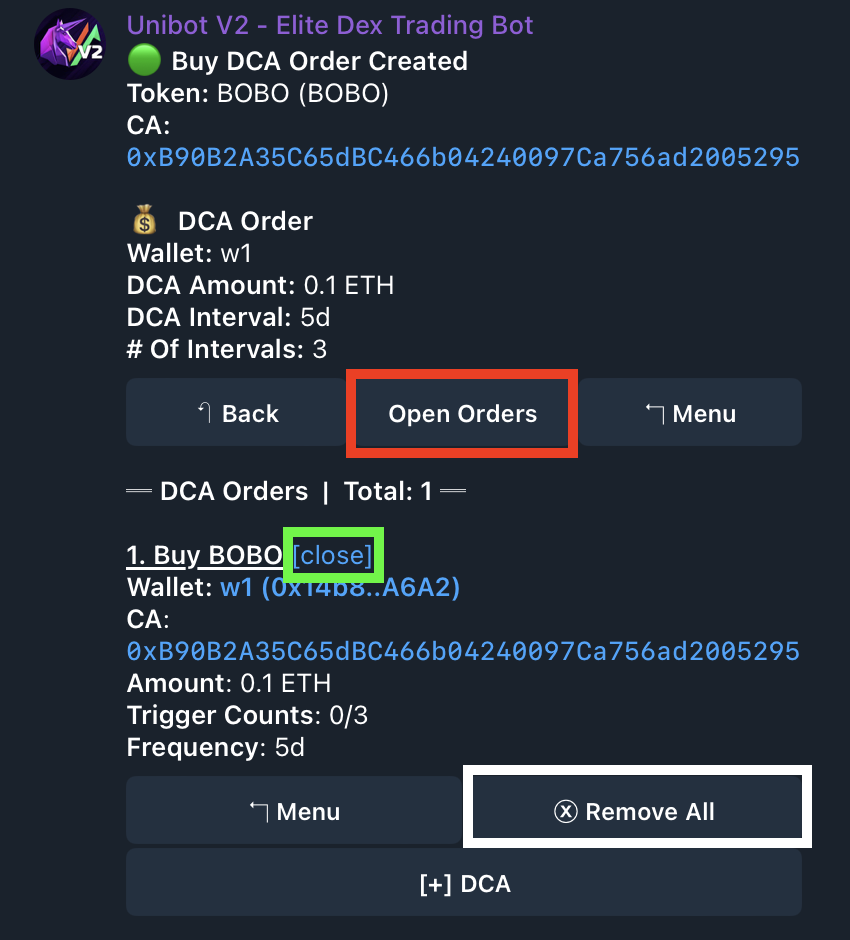Open the Unibot V2 bot name link
850x940 pixels.
(x=330, y=26)
